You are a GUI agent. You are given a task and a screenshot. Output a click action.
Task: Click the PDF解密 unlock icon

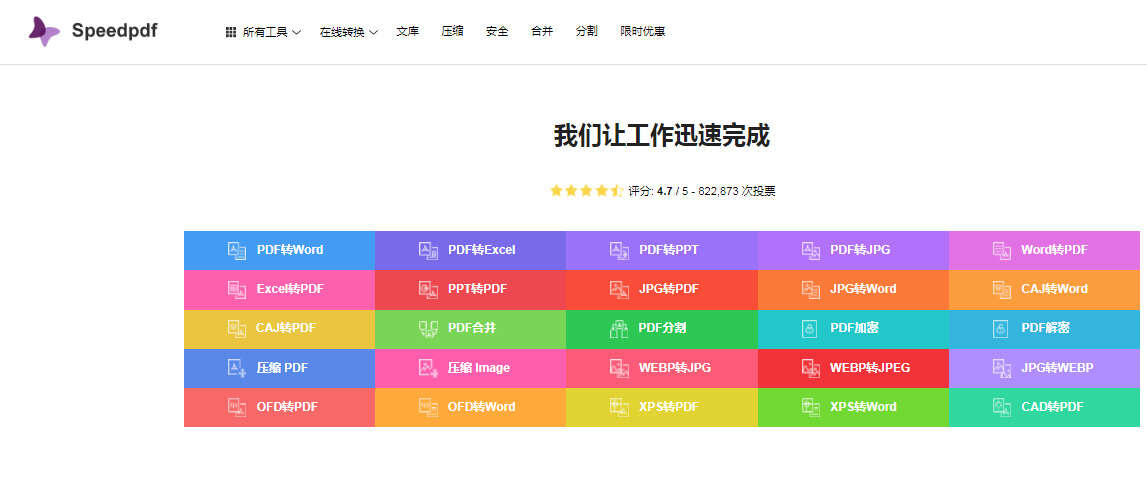coord(1000,329)
